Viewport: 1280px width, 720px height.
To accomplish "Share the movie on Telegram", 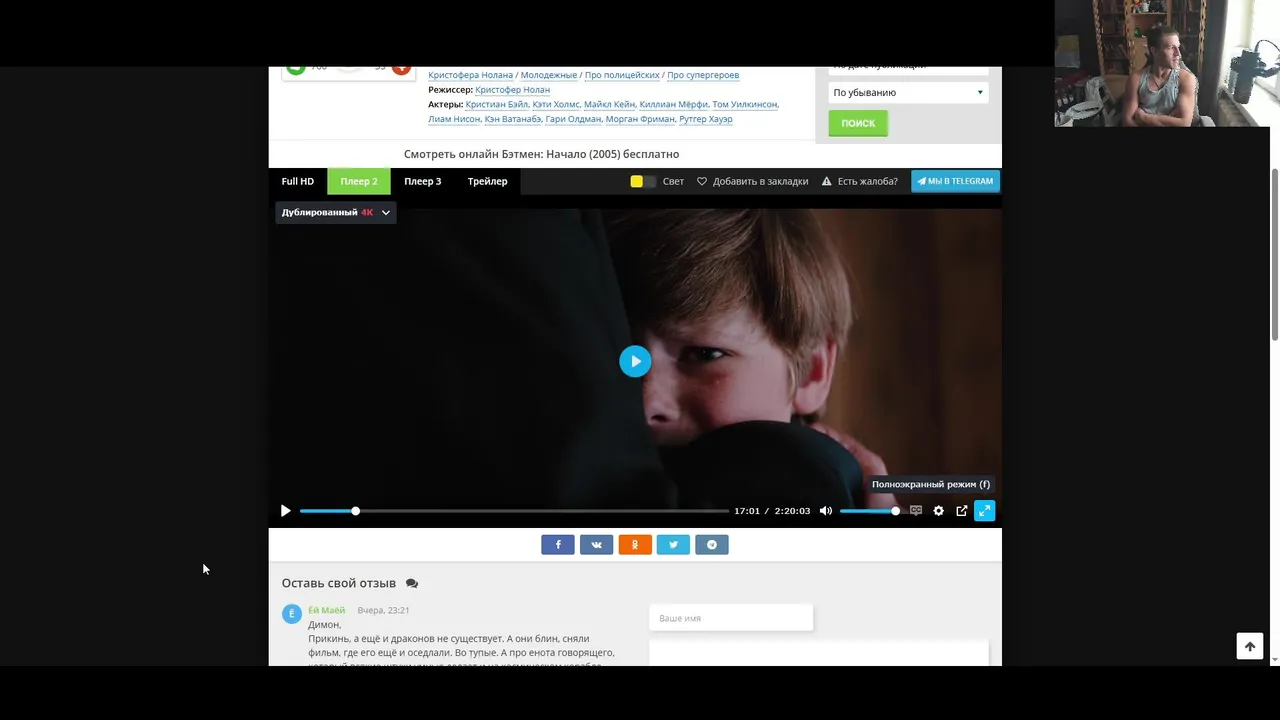I will coord(712,544).
